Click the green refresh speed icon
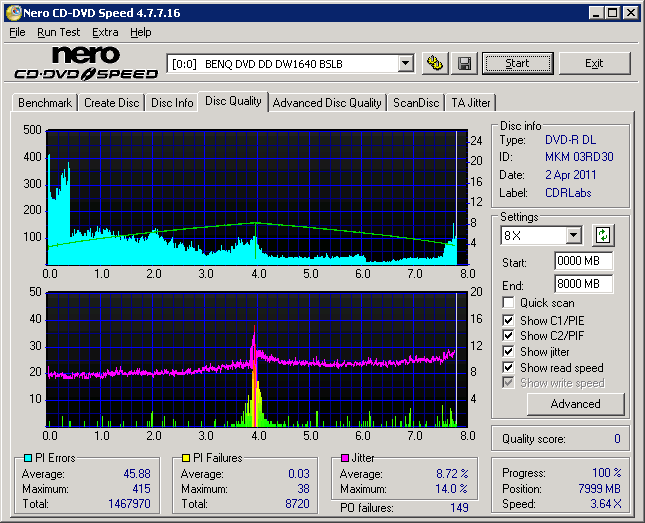 point(603,236)
